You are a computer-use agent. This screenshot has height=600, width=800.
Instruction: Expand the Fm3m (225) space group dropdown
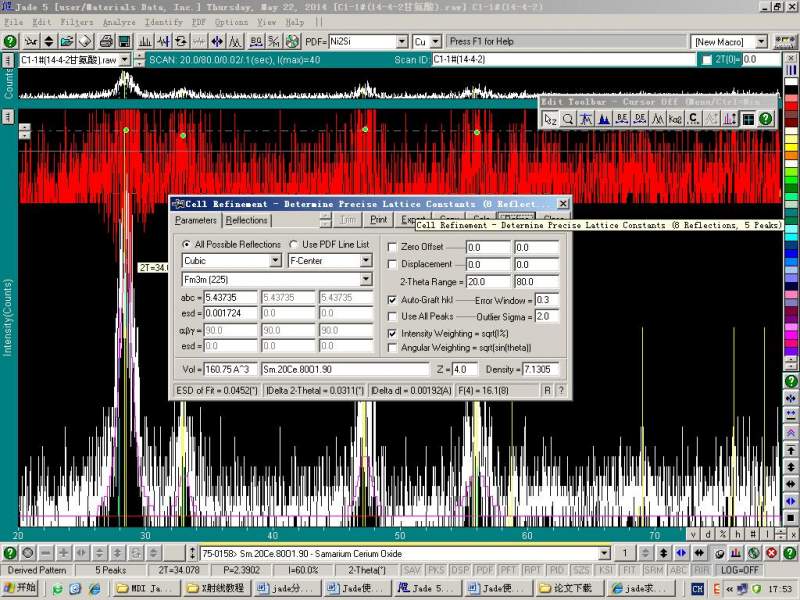point(365,279)
